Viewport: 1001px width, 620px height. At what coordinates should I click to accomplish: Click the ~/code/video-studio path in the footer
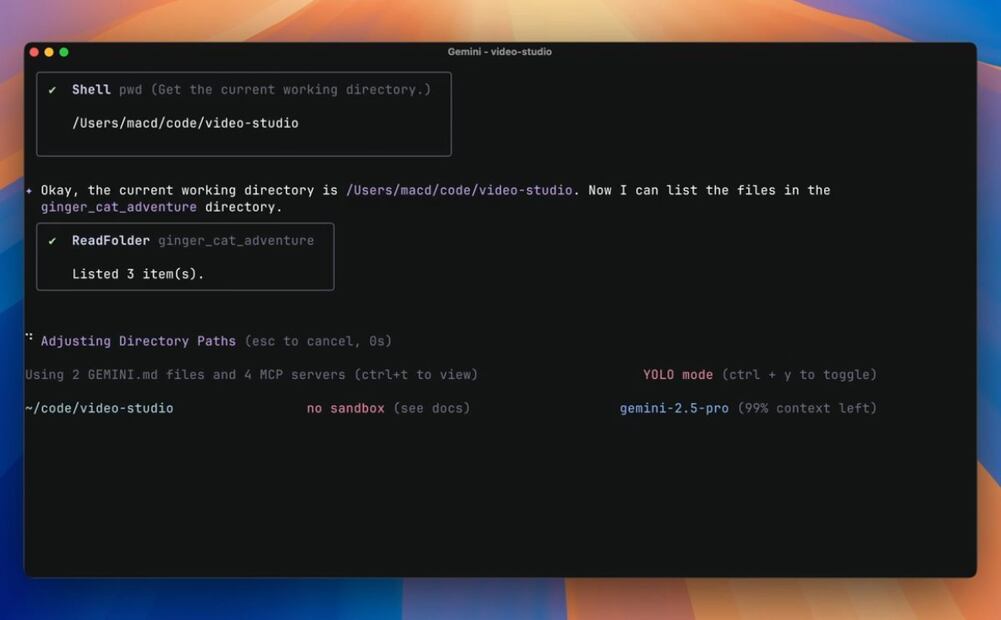pyautogui.click(x=99, y=409)
